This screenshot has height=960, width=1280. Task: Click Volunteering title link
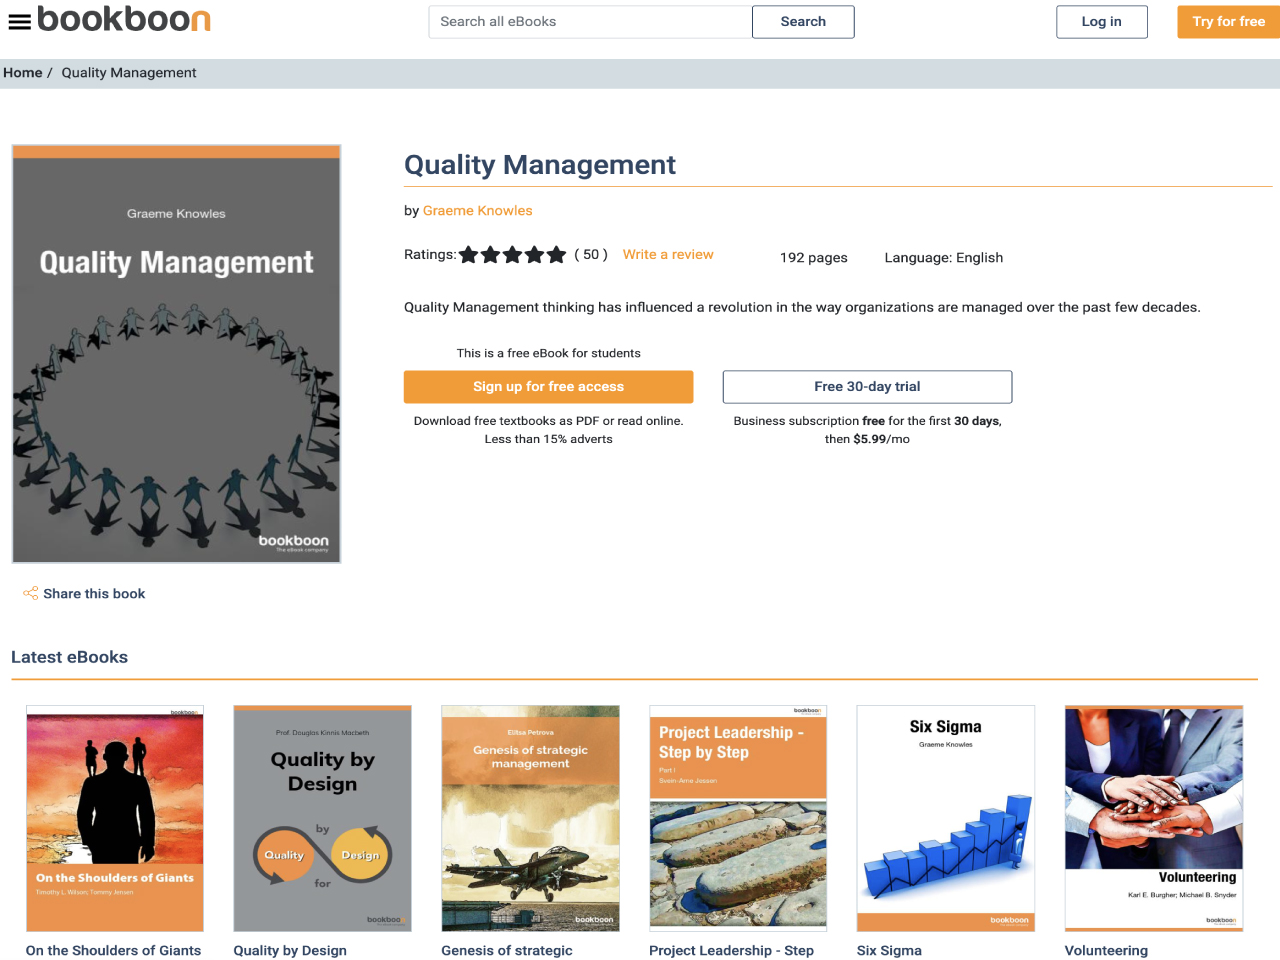1106,951
